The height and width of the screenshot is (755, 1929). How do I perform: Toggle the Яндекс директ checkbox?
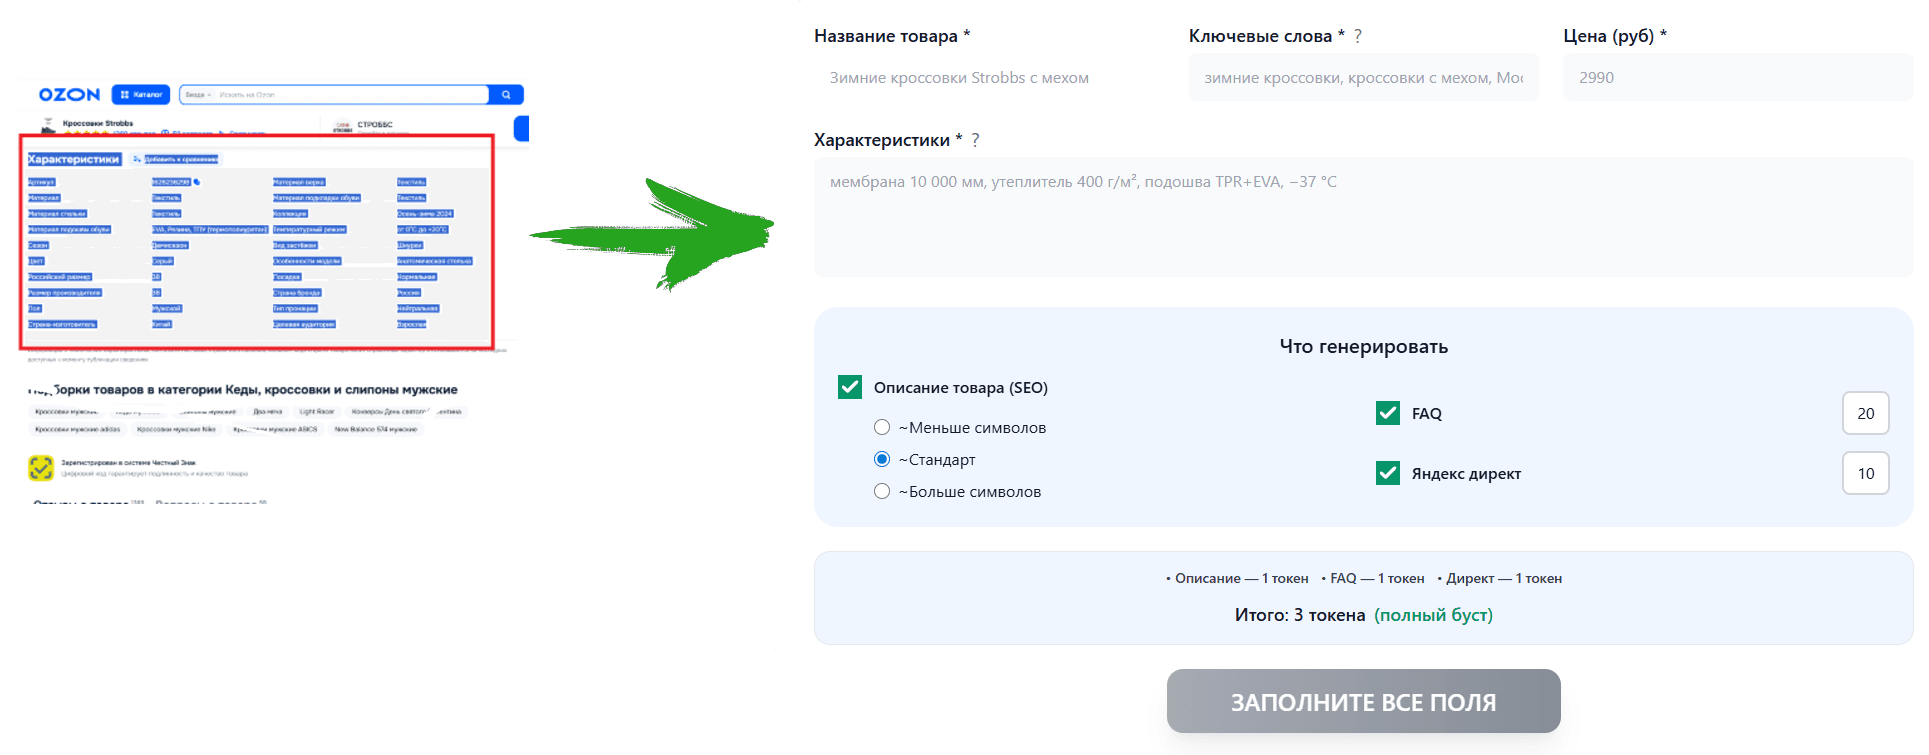[1388, 473]
